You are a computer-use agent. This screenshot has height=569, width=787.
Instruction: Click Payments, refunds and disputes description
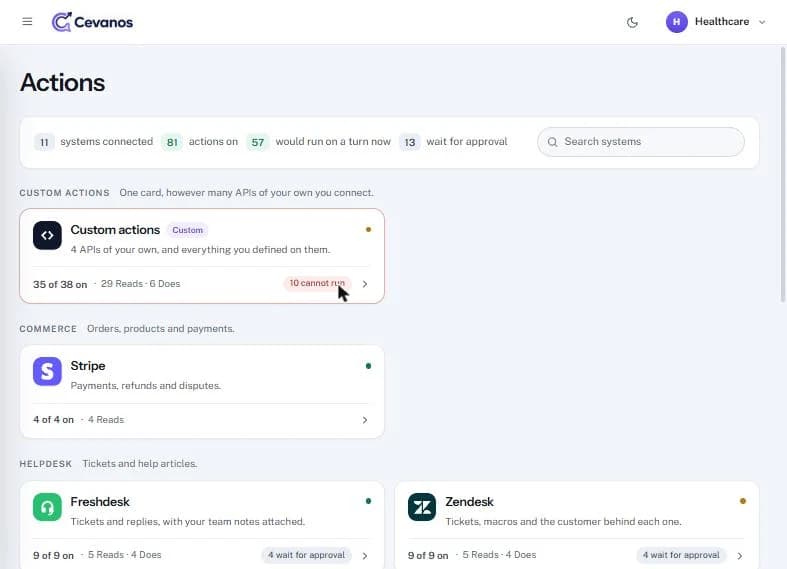146,386
